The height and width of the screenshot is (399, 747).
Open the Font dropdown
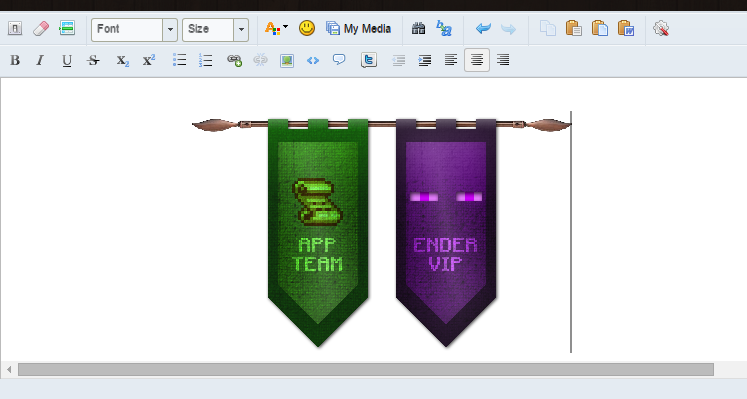click(134, 30)
